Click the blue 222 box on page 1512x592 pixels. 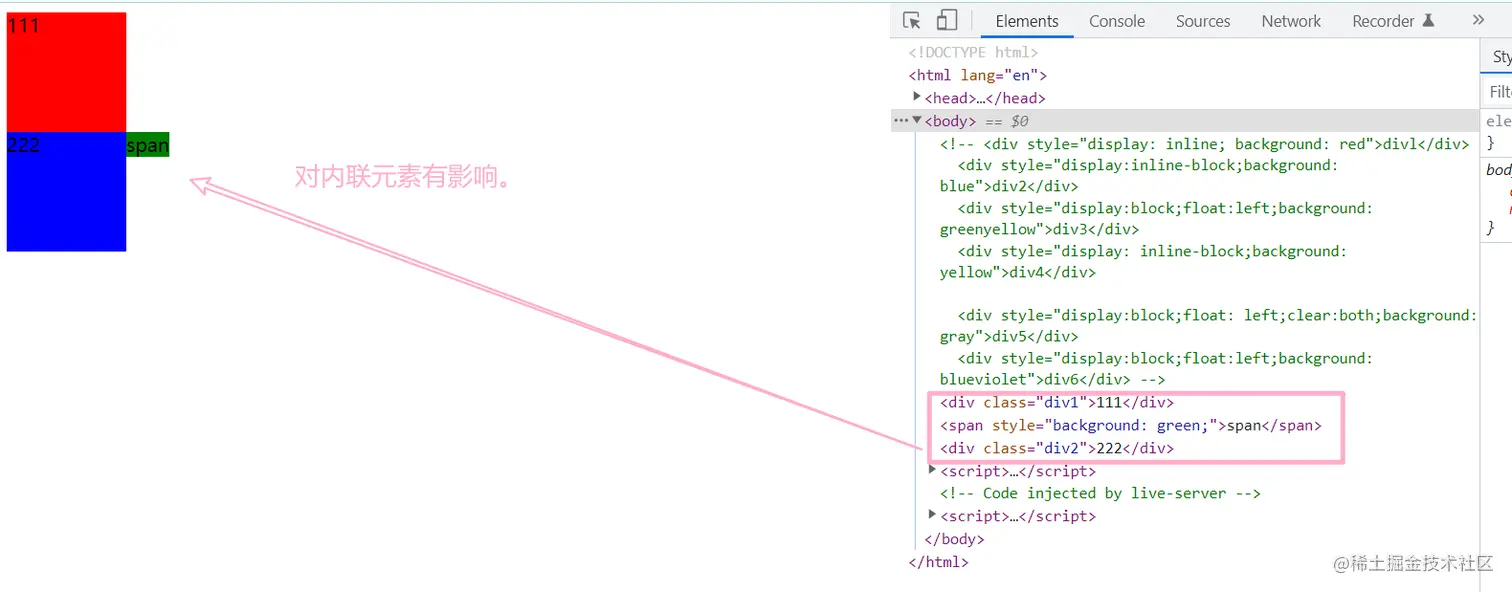coord(66,192)
